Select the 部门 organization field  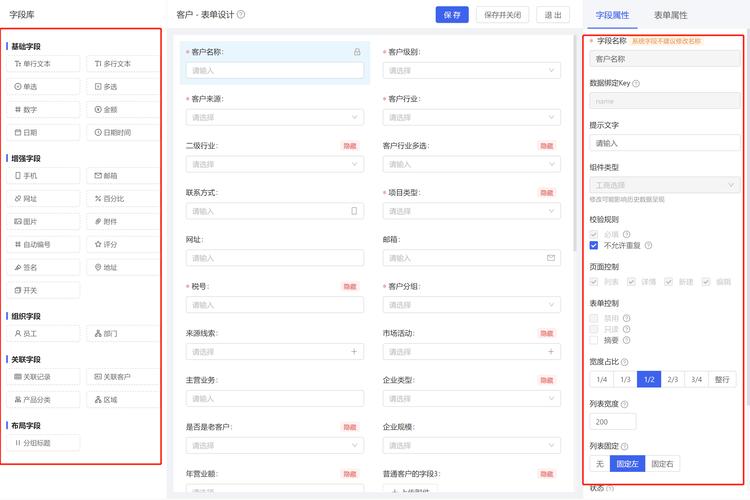(x=122, y=333)
